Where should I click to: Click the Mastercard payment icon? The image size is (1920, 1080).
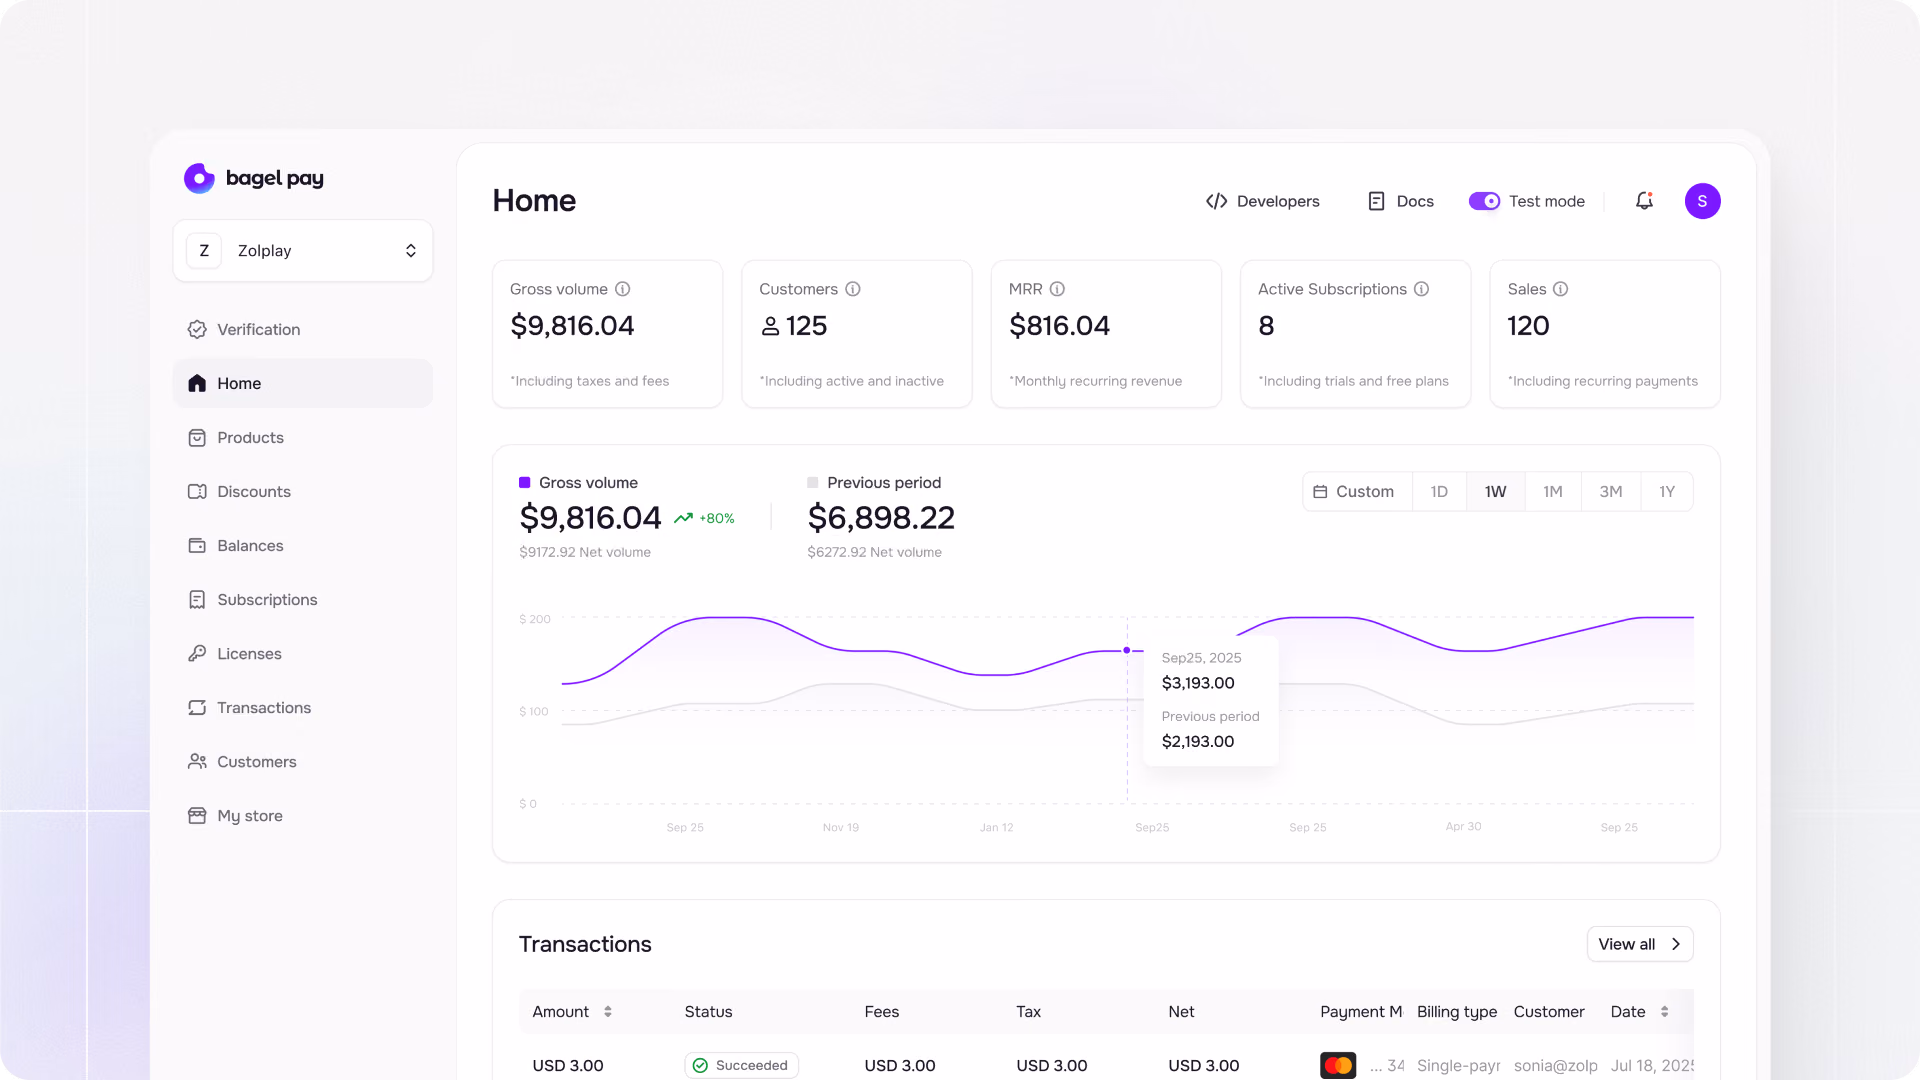[1338, 1065]
